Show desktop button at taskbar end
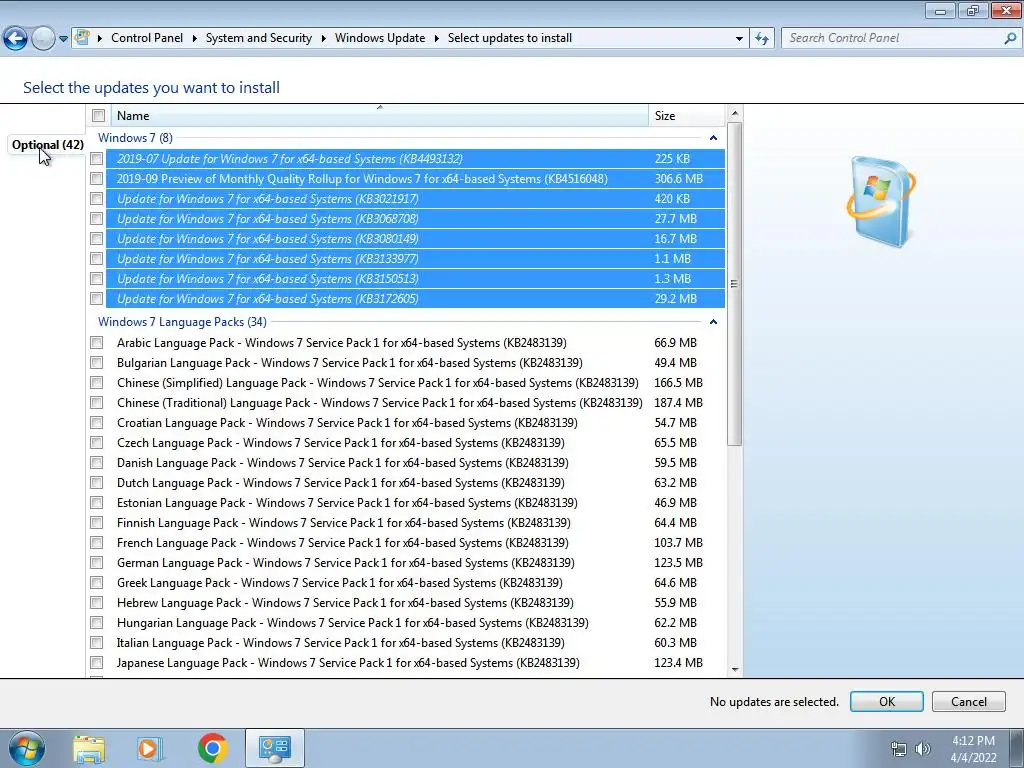 coord(1016,748)
